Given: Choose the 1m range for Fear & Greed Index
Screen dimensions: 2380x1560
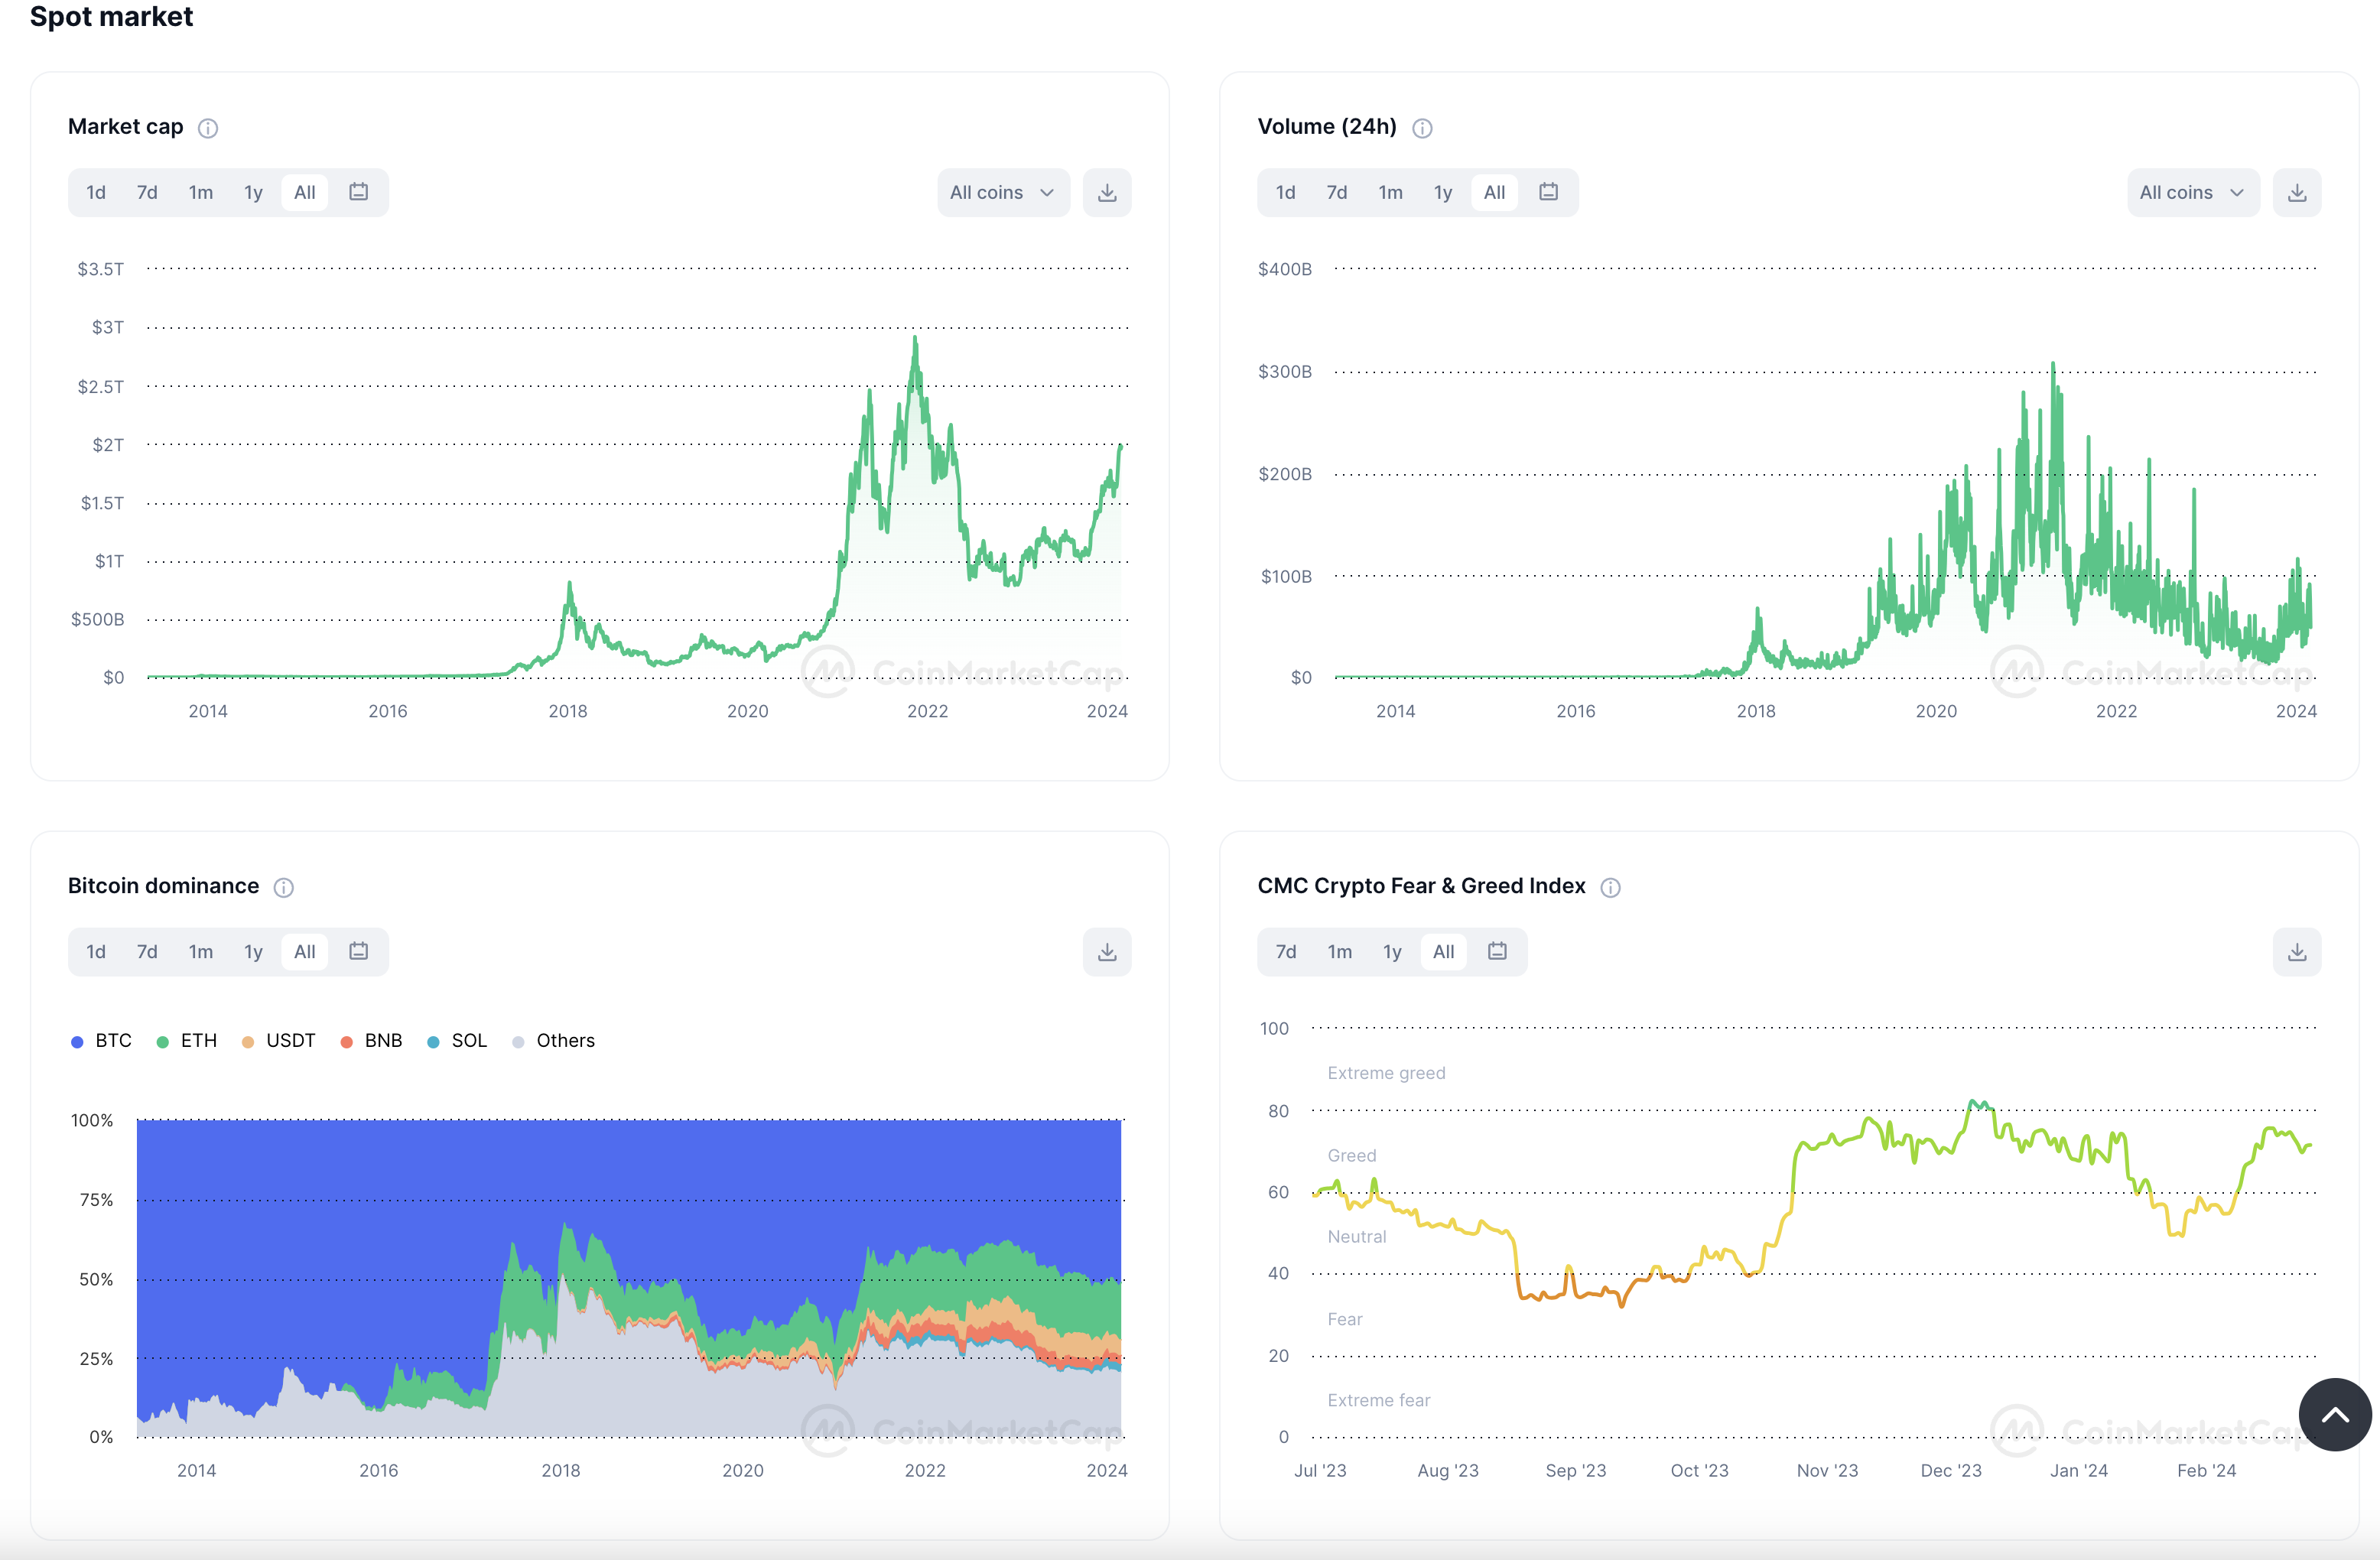Looking at the screenshot, I should tap(1339, 952).
